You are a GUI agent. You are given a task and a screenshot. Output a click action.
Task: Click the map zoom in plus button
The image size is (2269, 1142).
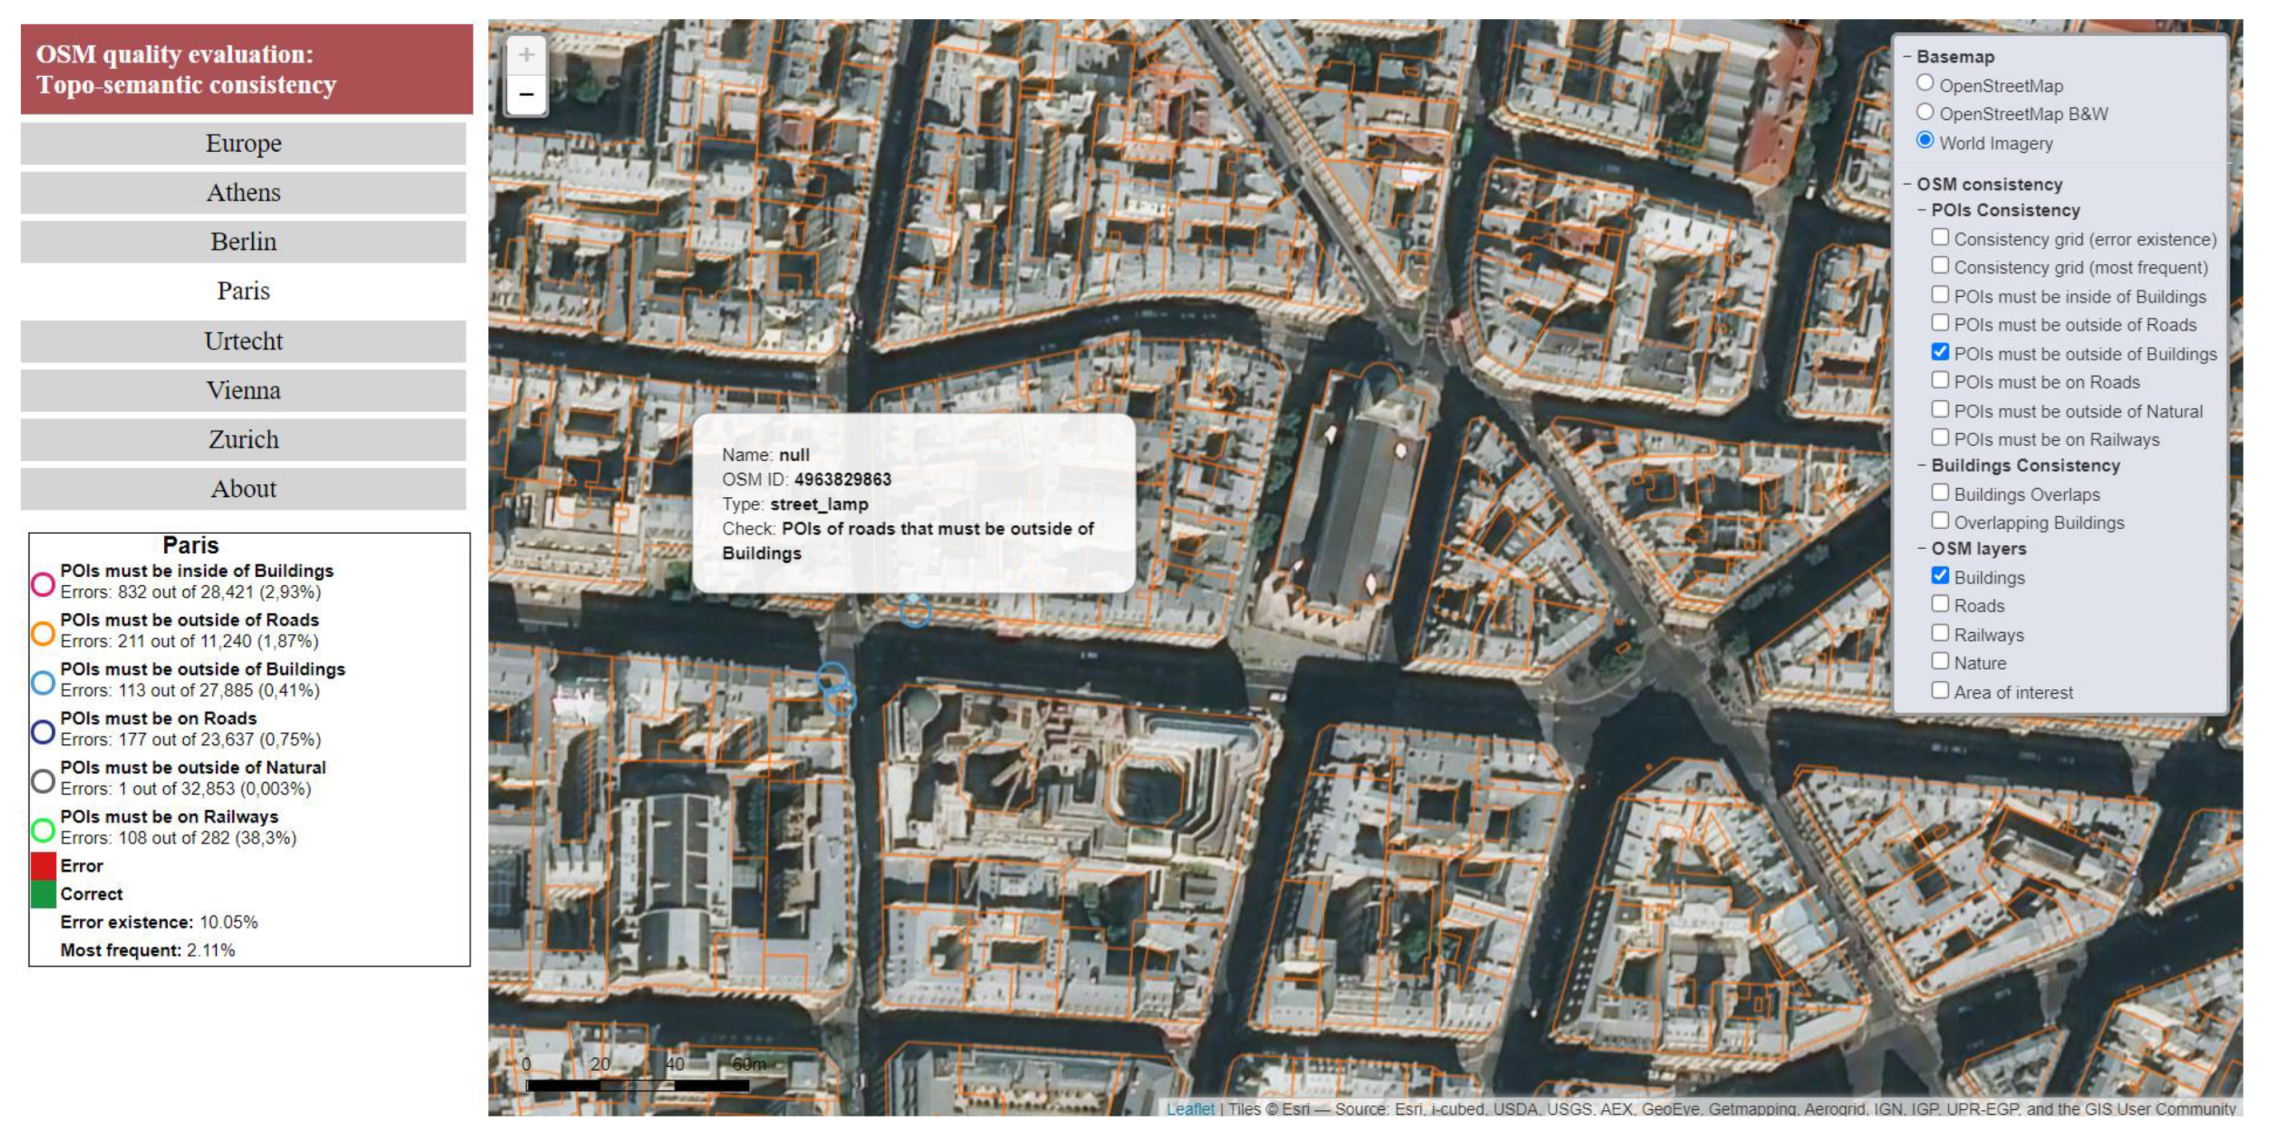(526, 56)
